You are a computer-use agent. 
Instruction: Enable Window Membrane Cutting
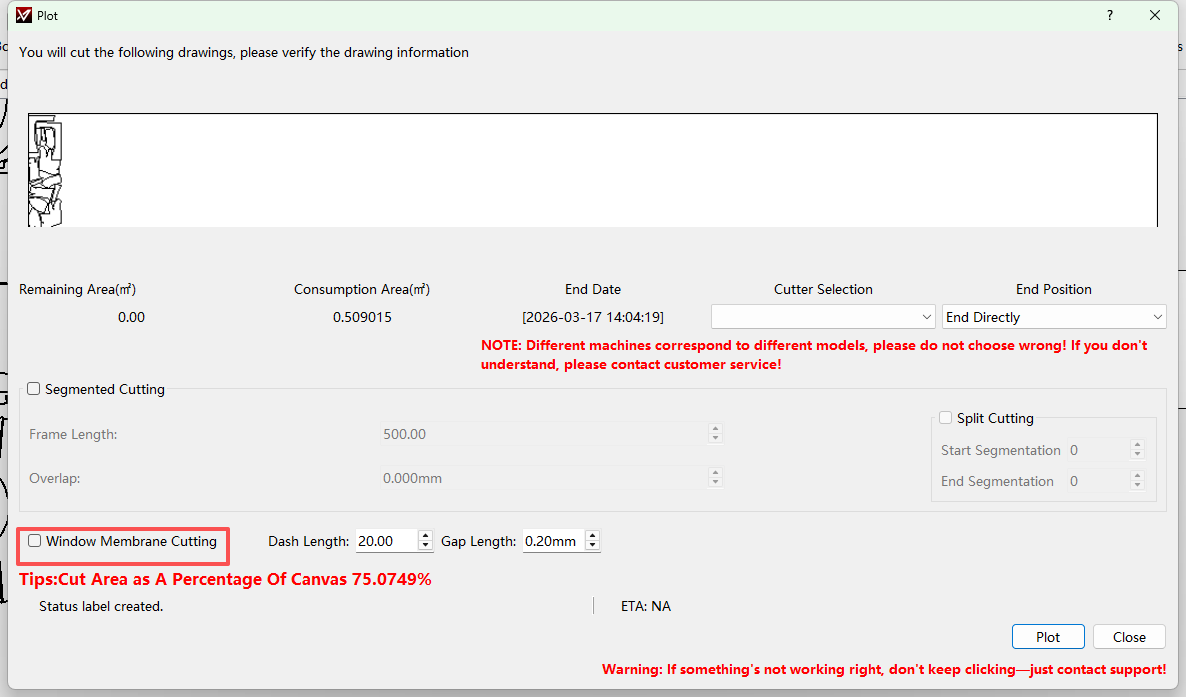[35, 541]
